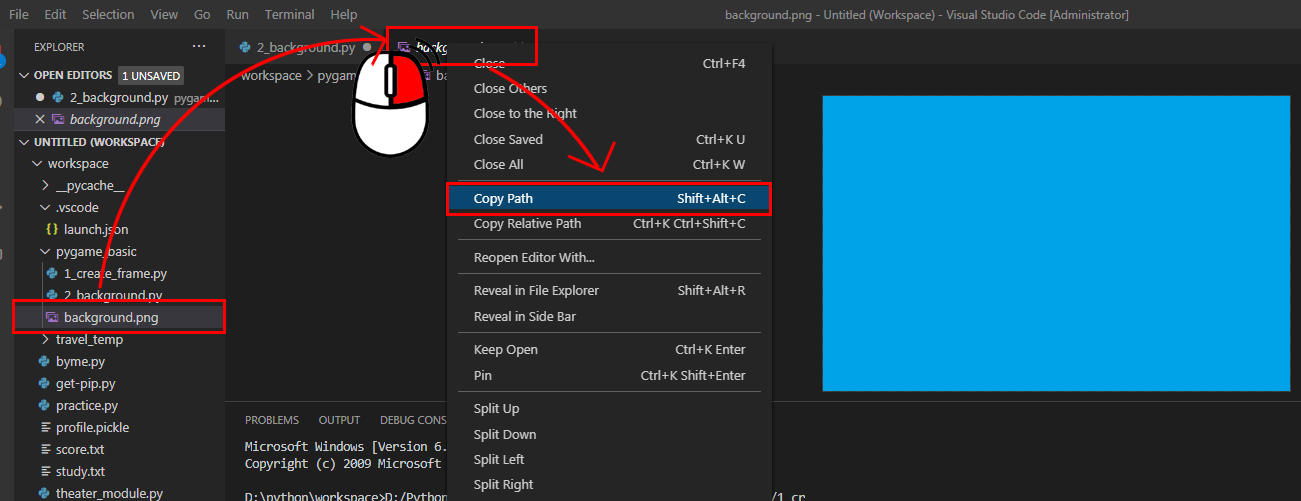
Task: Click unsaved dot beside 2_background.py in Open Editors
Action: [40, 97]
